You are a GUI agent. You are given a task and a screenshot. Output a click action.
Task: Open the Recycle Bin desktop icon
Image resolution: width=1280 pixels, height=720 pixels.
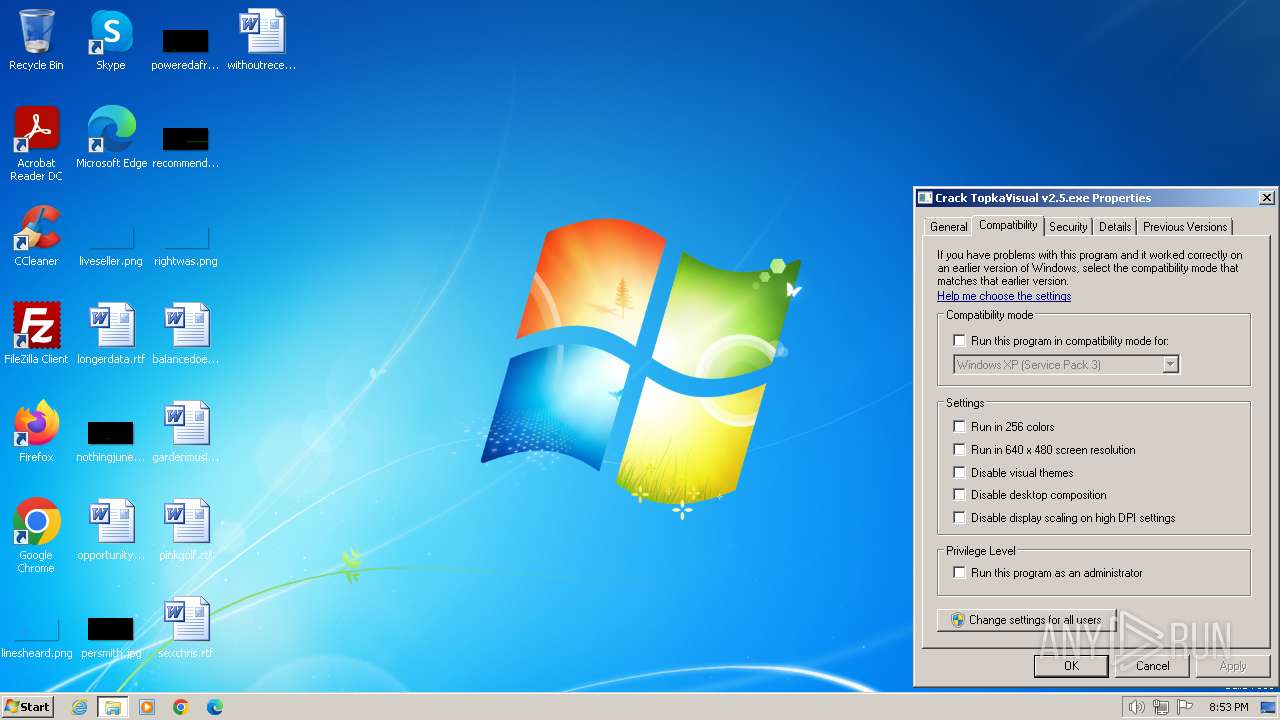(36, 40)
